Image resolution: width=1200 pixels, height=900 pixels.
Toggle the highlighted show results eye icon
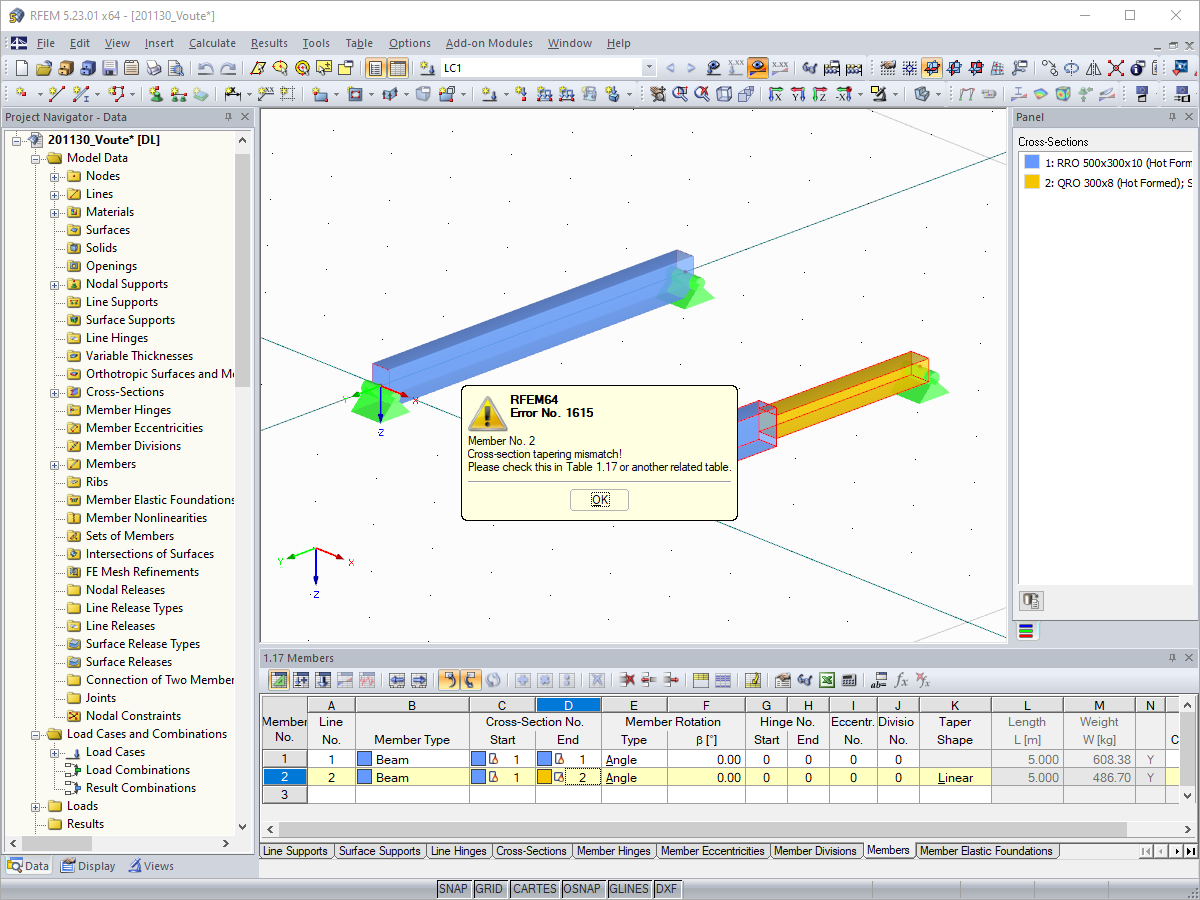[758, 68]
